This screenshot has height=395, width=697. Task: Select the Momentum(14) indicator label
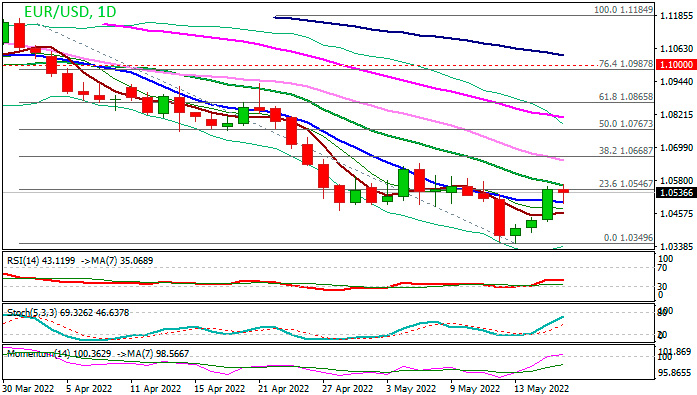pos(98,354)
